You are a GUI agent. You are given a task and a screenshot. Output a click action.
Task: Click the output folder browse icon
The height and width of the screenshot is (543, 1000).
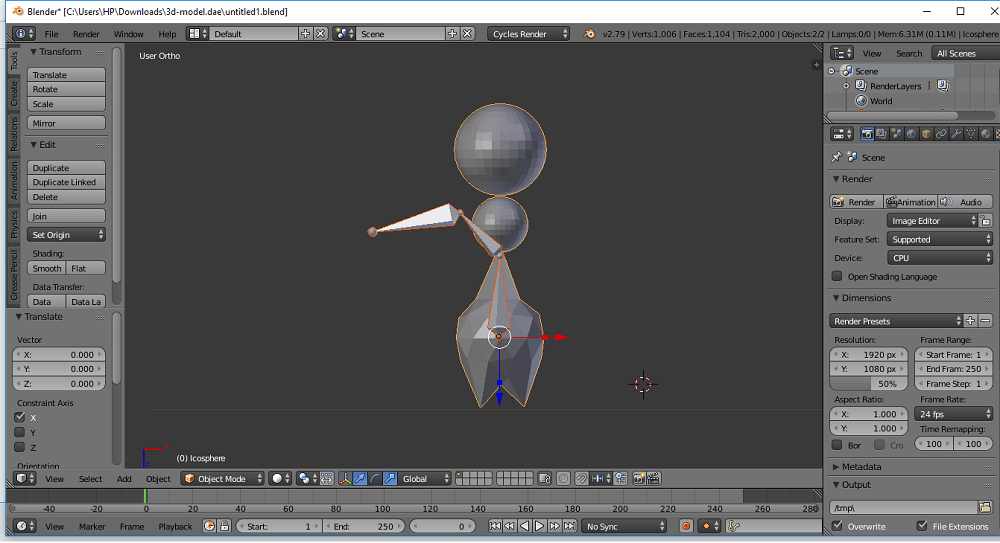click(985, 508)
